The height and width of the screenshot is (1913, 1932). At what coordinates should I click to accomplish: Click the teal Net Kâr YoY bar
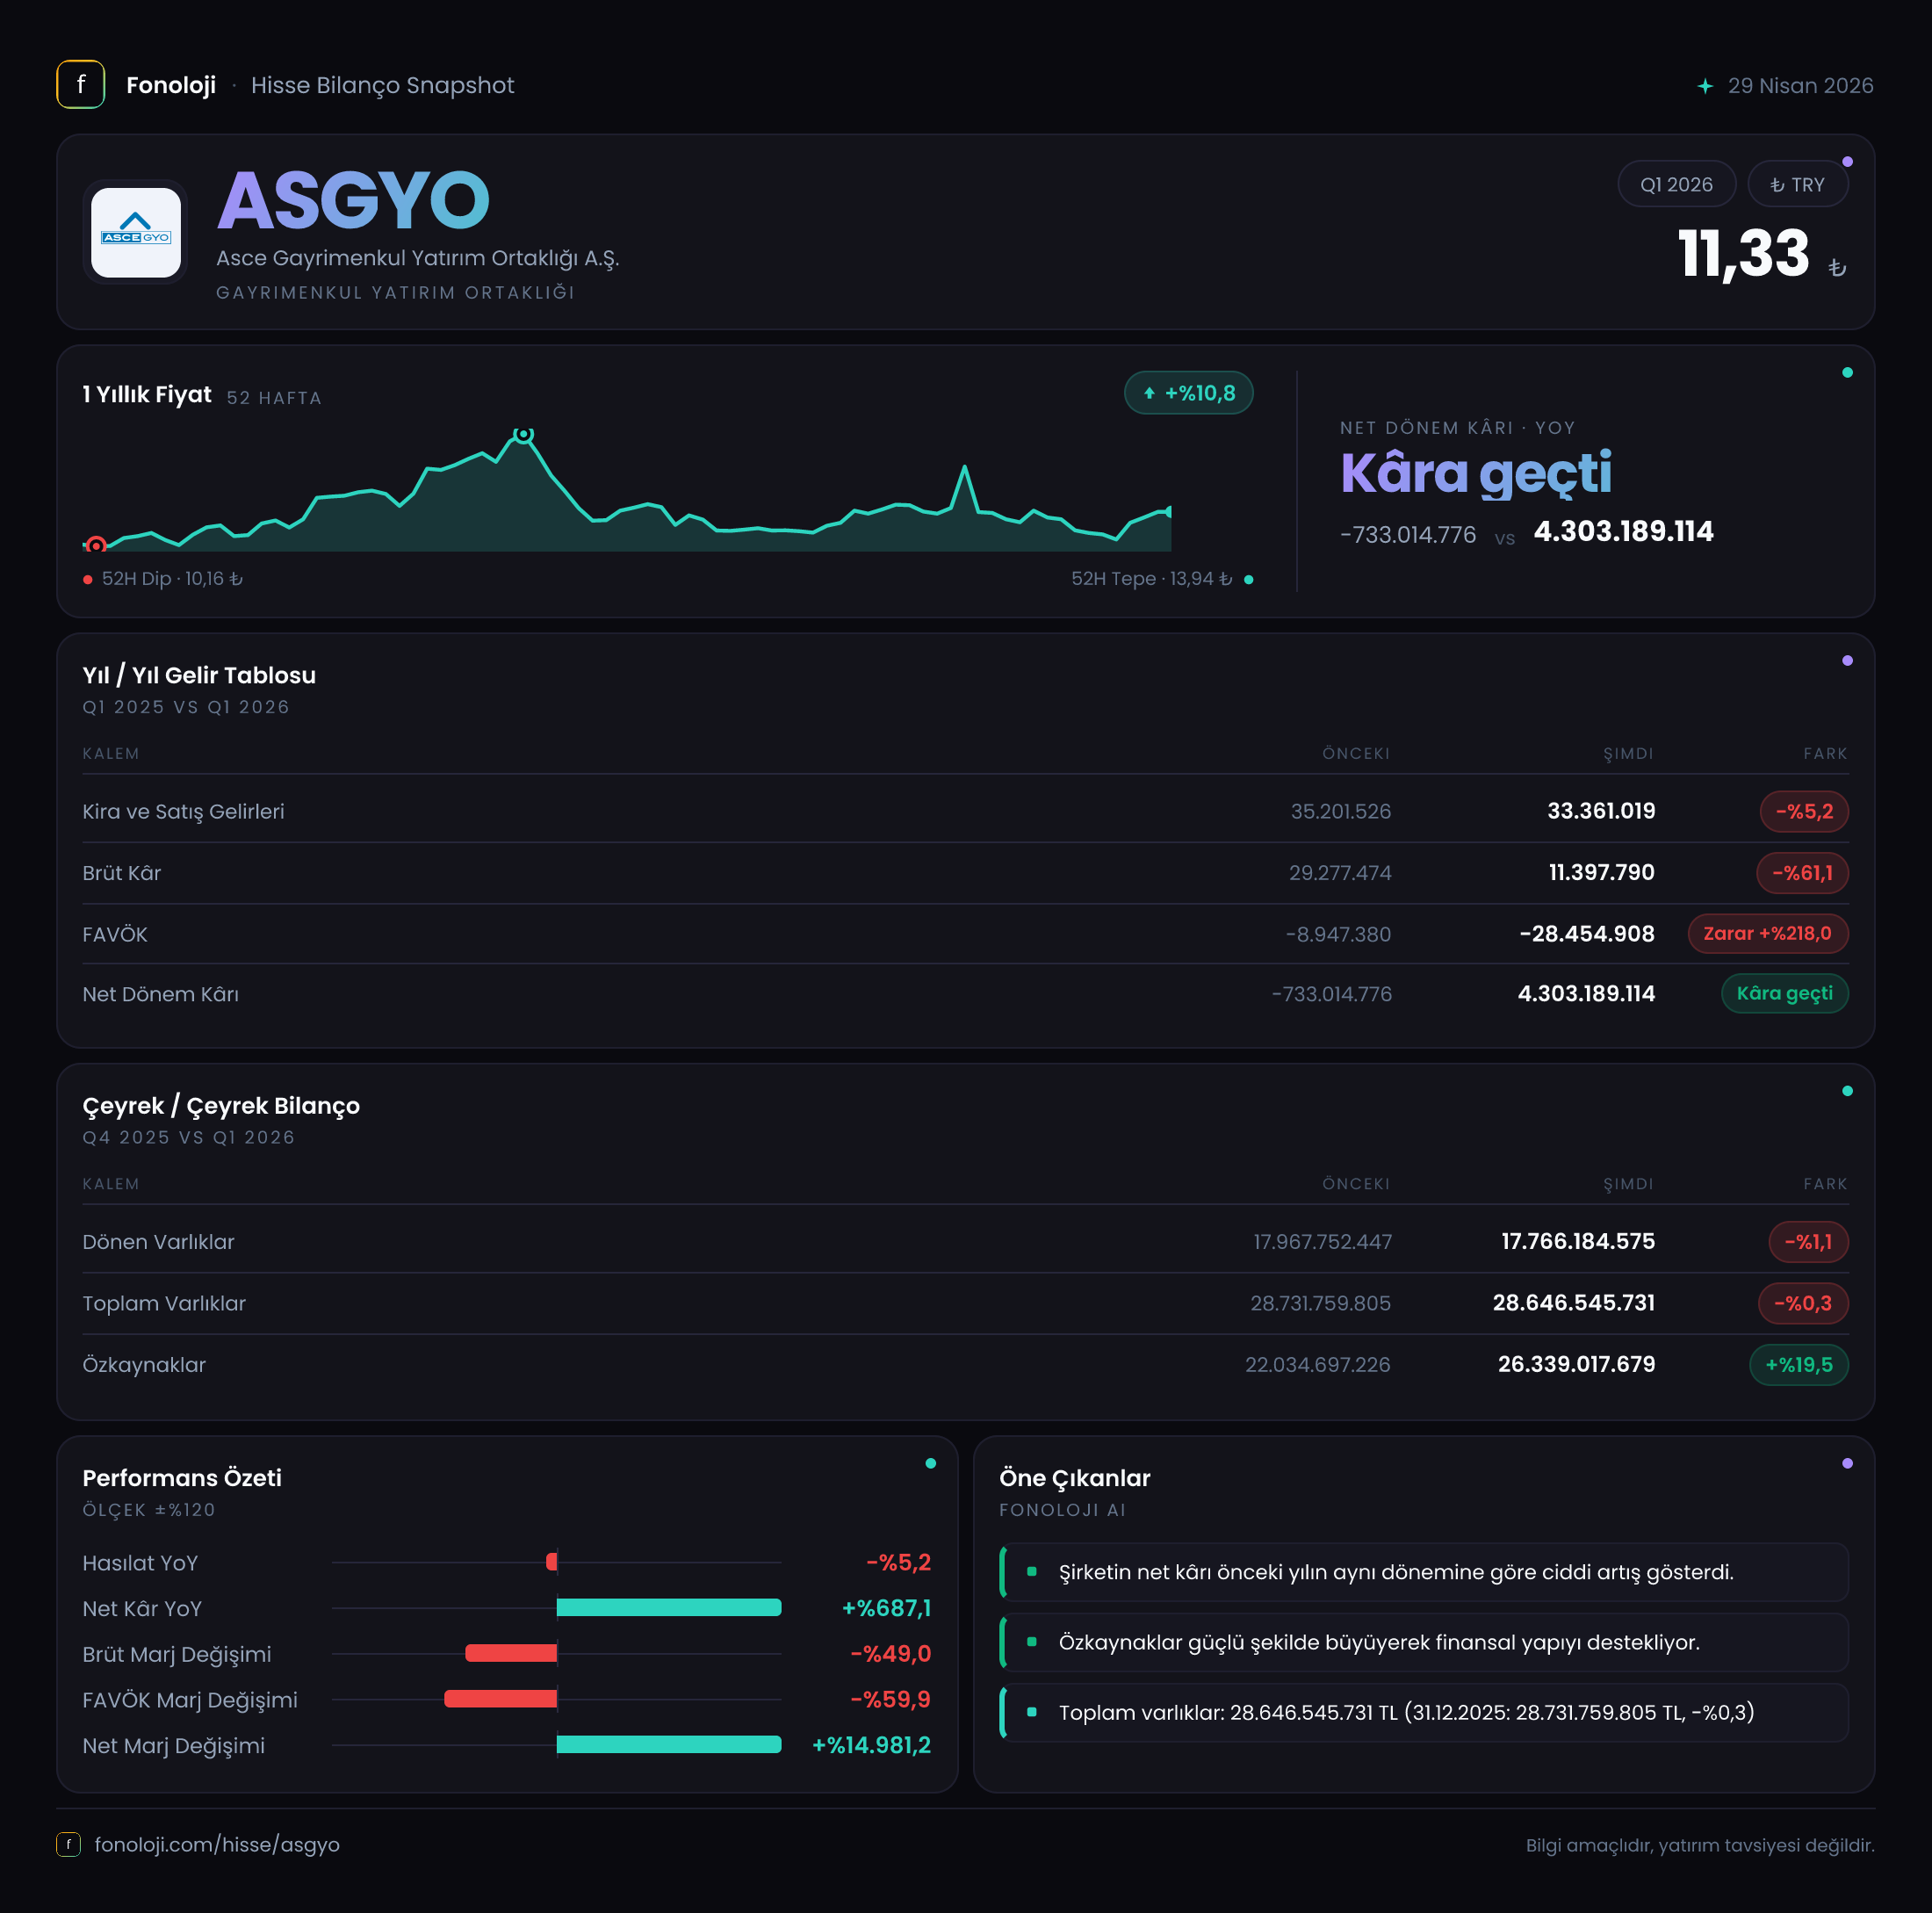click(669, 1608)
